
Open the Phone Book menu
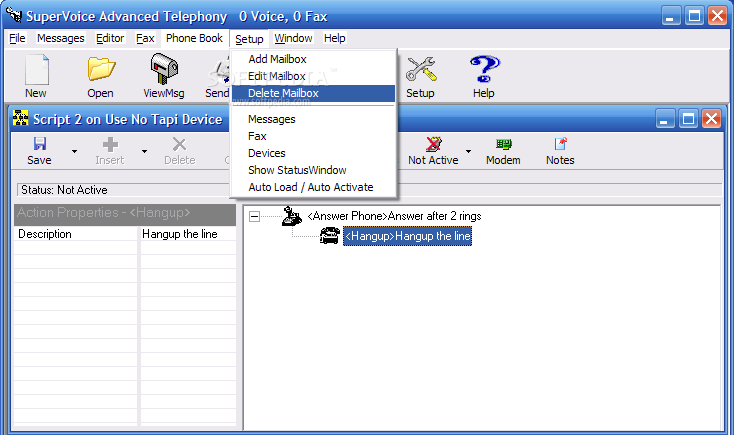194,38
